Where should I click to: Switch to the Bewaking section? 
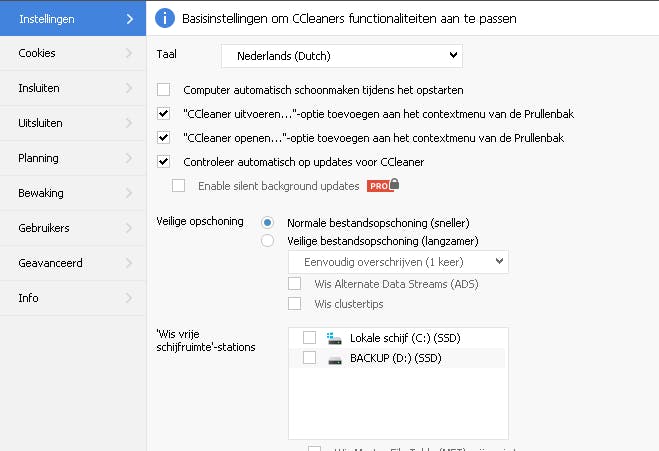pyautogui.click(x=73, y=193)
